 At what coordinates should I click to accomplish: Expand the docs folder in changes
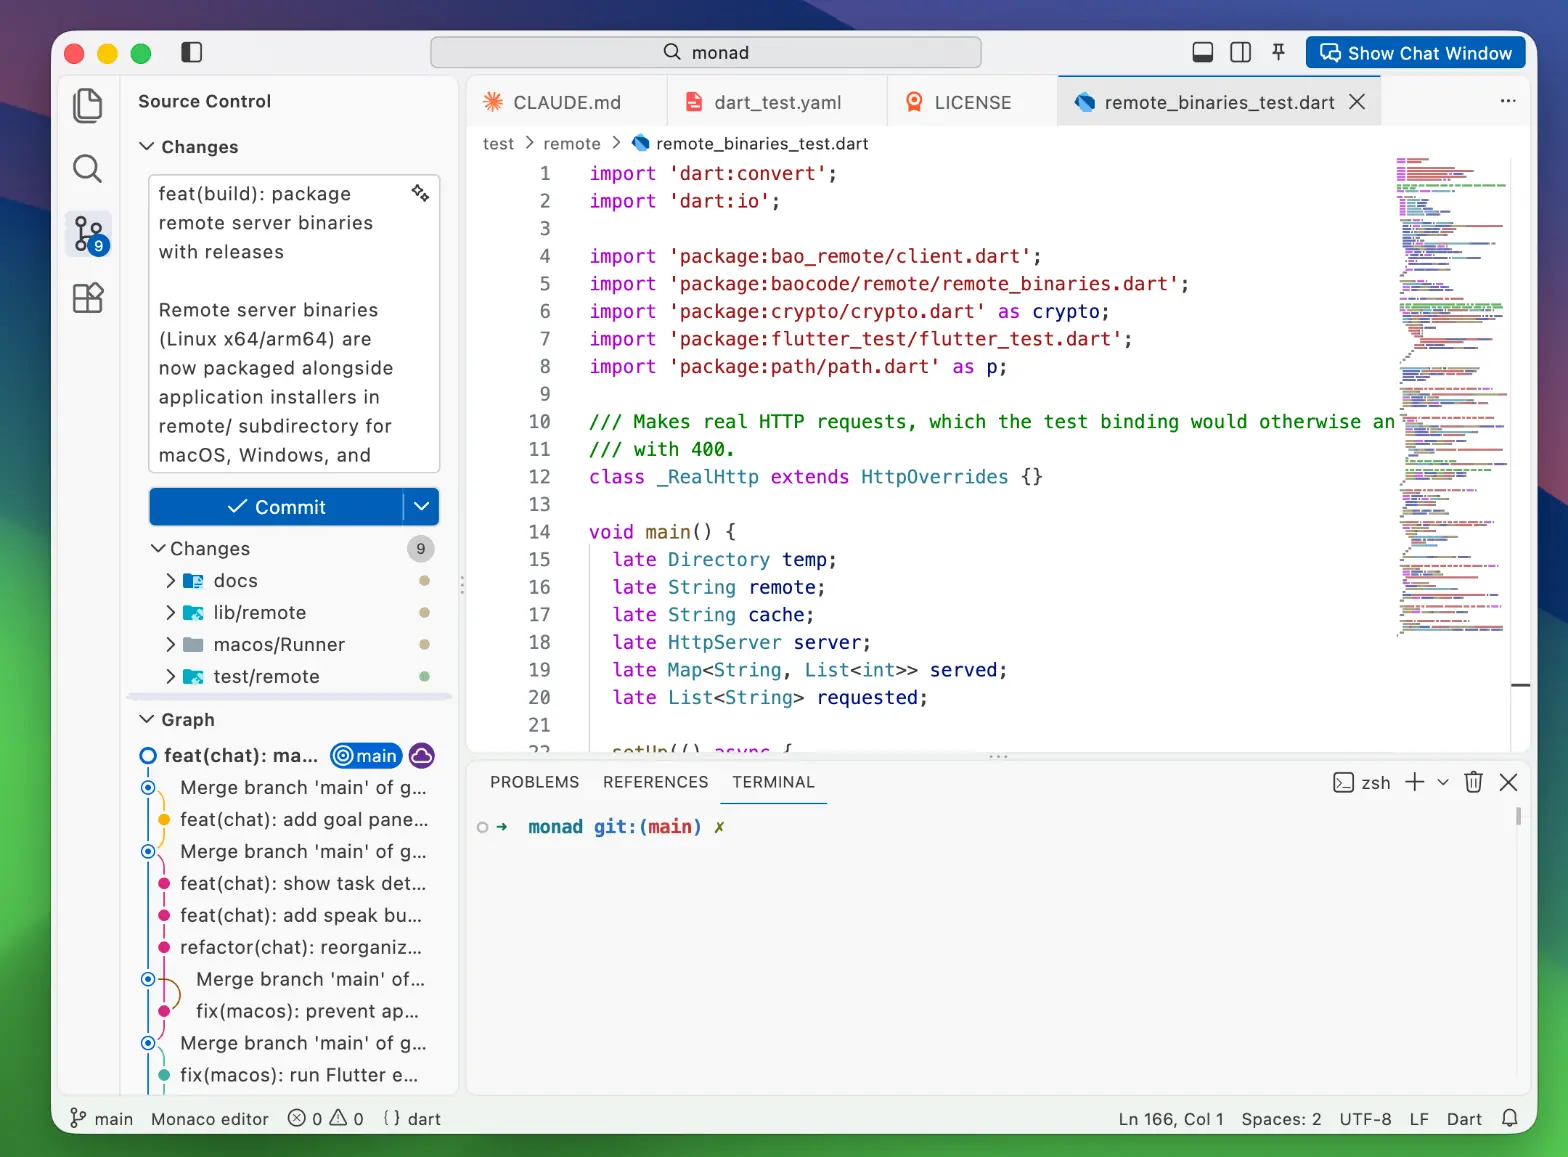[x=170, y=581]
